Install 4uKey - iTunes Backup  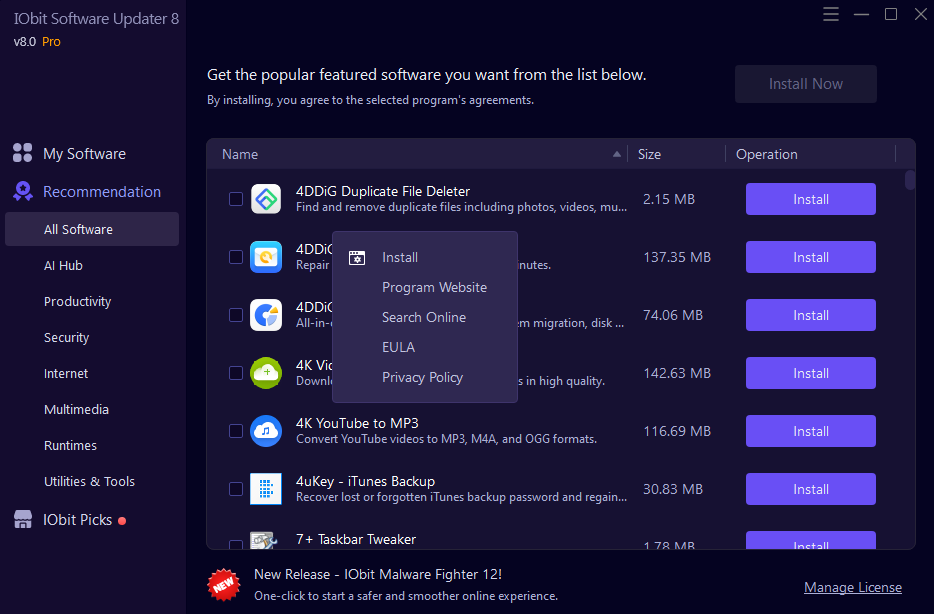point(811,489)
